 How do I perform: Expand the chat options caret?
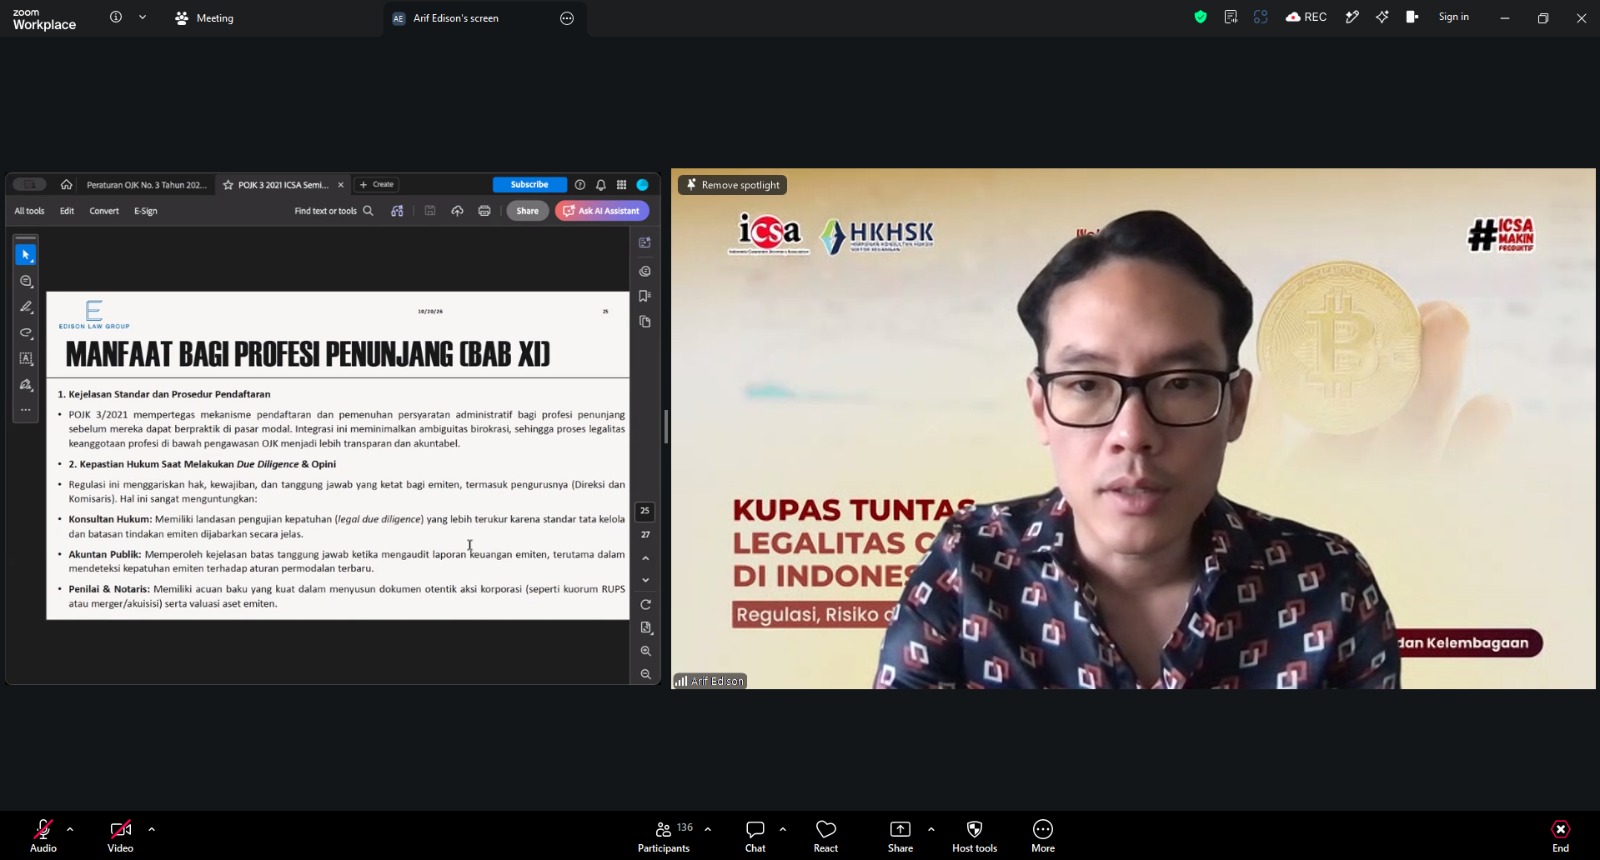[783, 829]
